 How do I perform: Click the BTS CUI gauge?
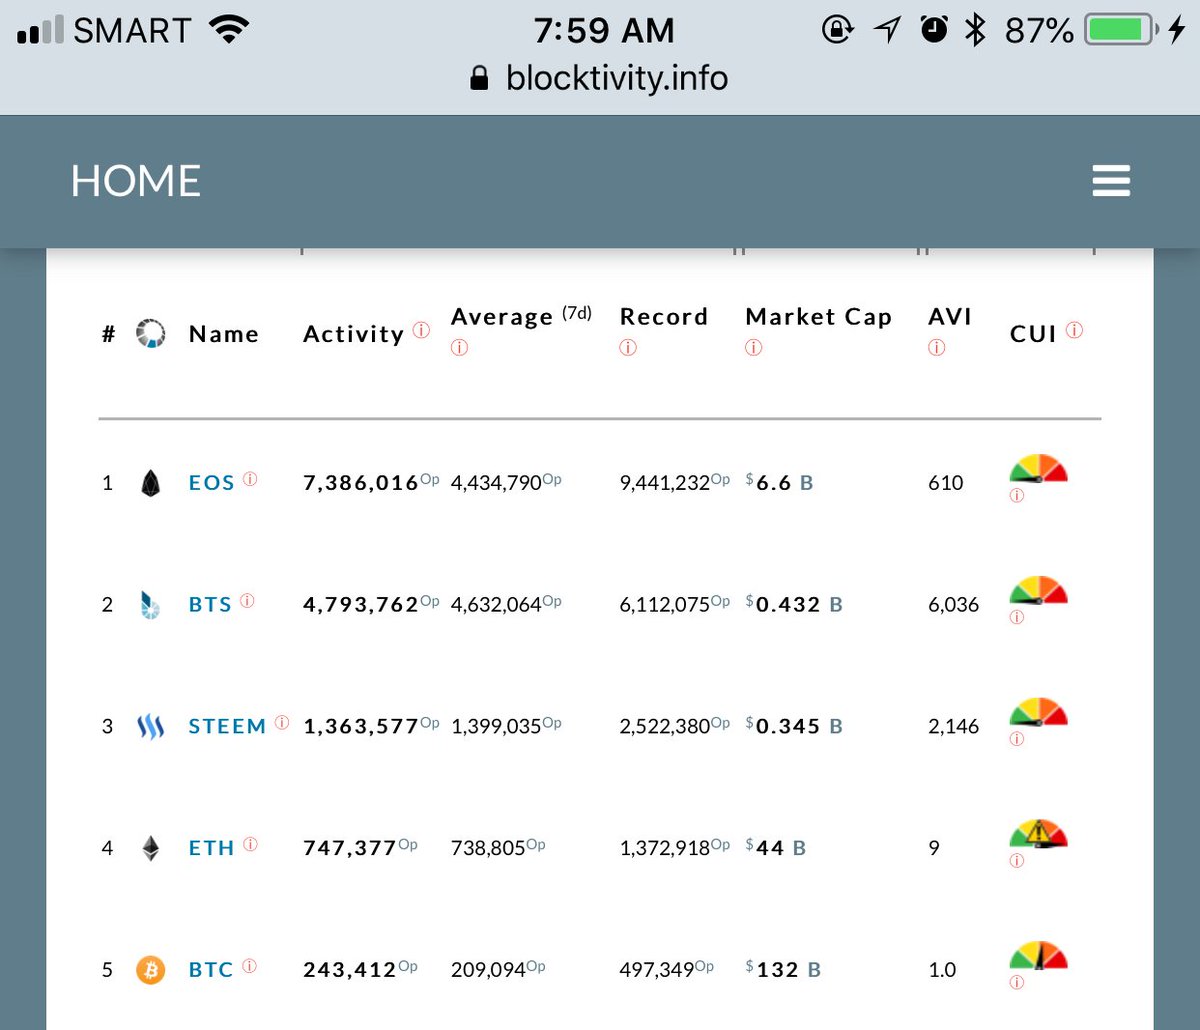click(1039, 591)
